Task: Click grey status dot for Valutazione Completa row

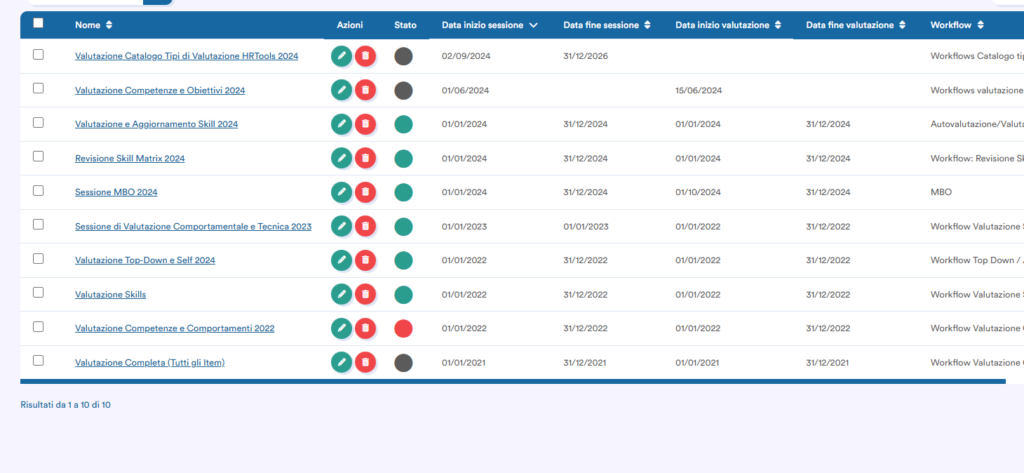Action: pos(404,363)
